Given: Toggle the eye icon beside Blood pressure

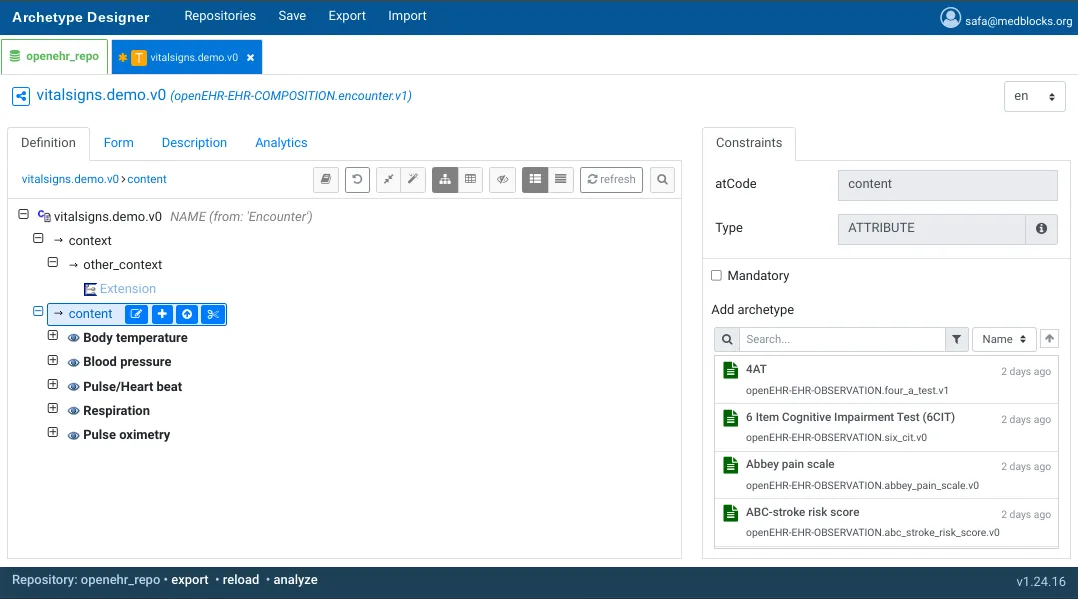Looking at the screenshot, I should pyautogui.click(x=73, y=363).
